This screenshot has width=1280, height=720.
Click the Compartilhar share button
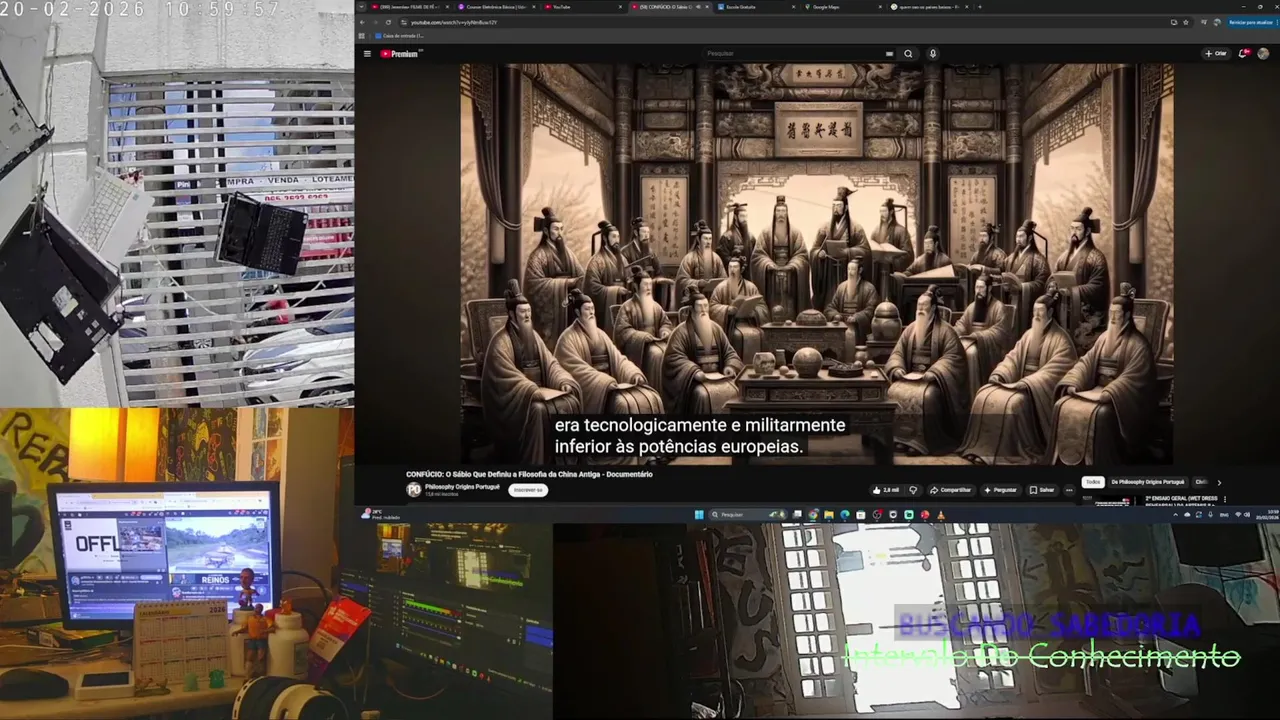[x=951, y=490]
